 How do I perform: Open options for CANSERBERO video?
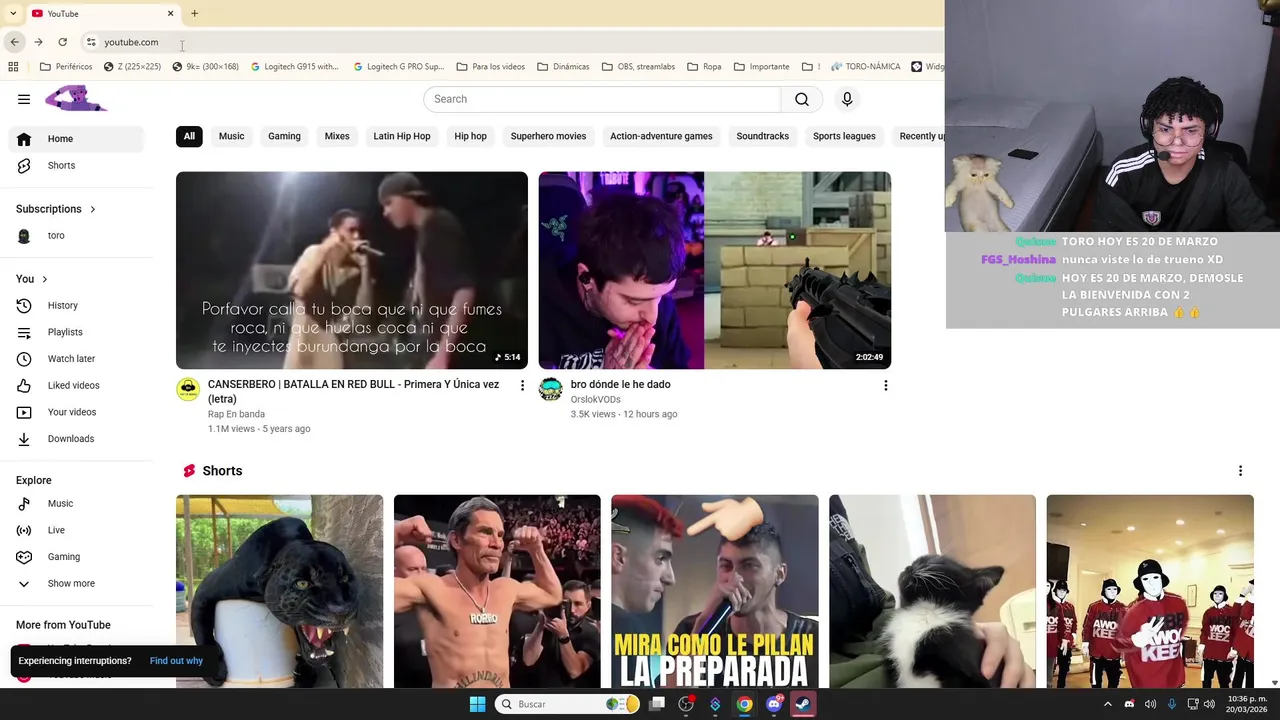[522, 385]
